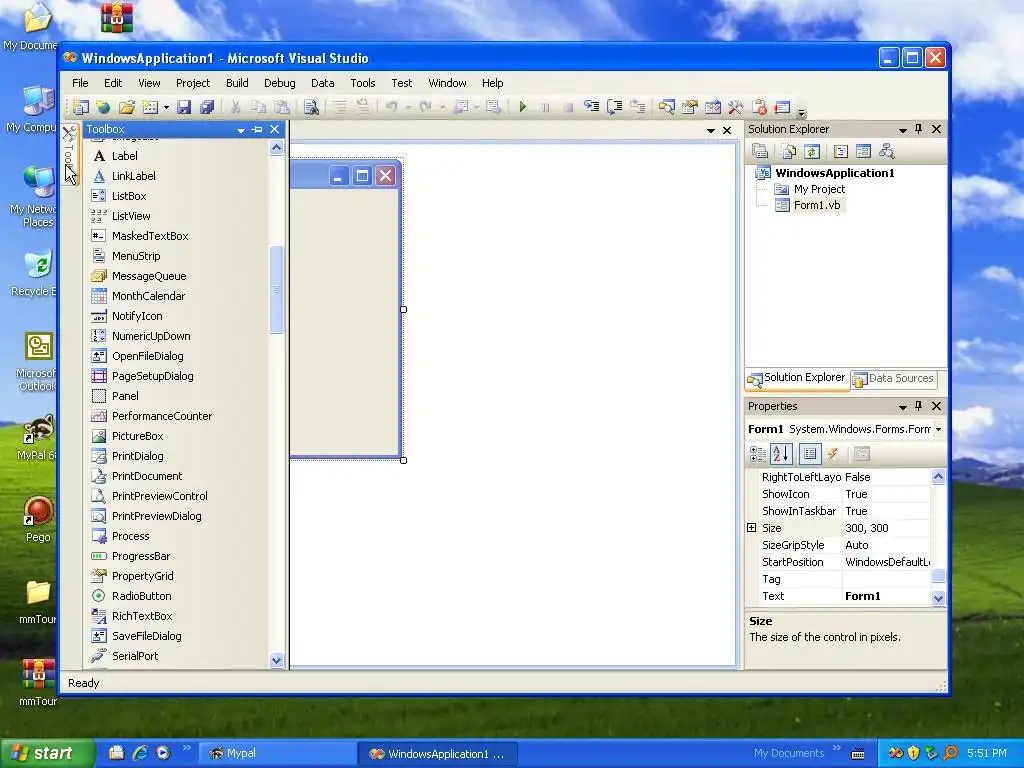The width and height of the screenshot is (1024, 768).
Task: Switch Properties grid to Categorized view
Action: click(758, 454)
